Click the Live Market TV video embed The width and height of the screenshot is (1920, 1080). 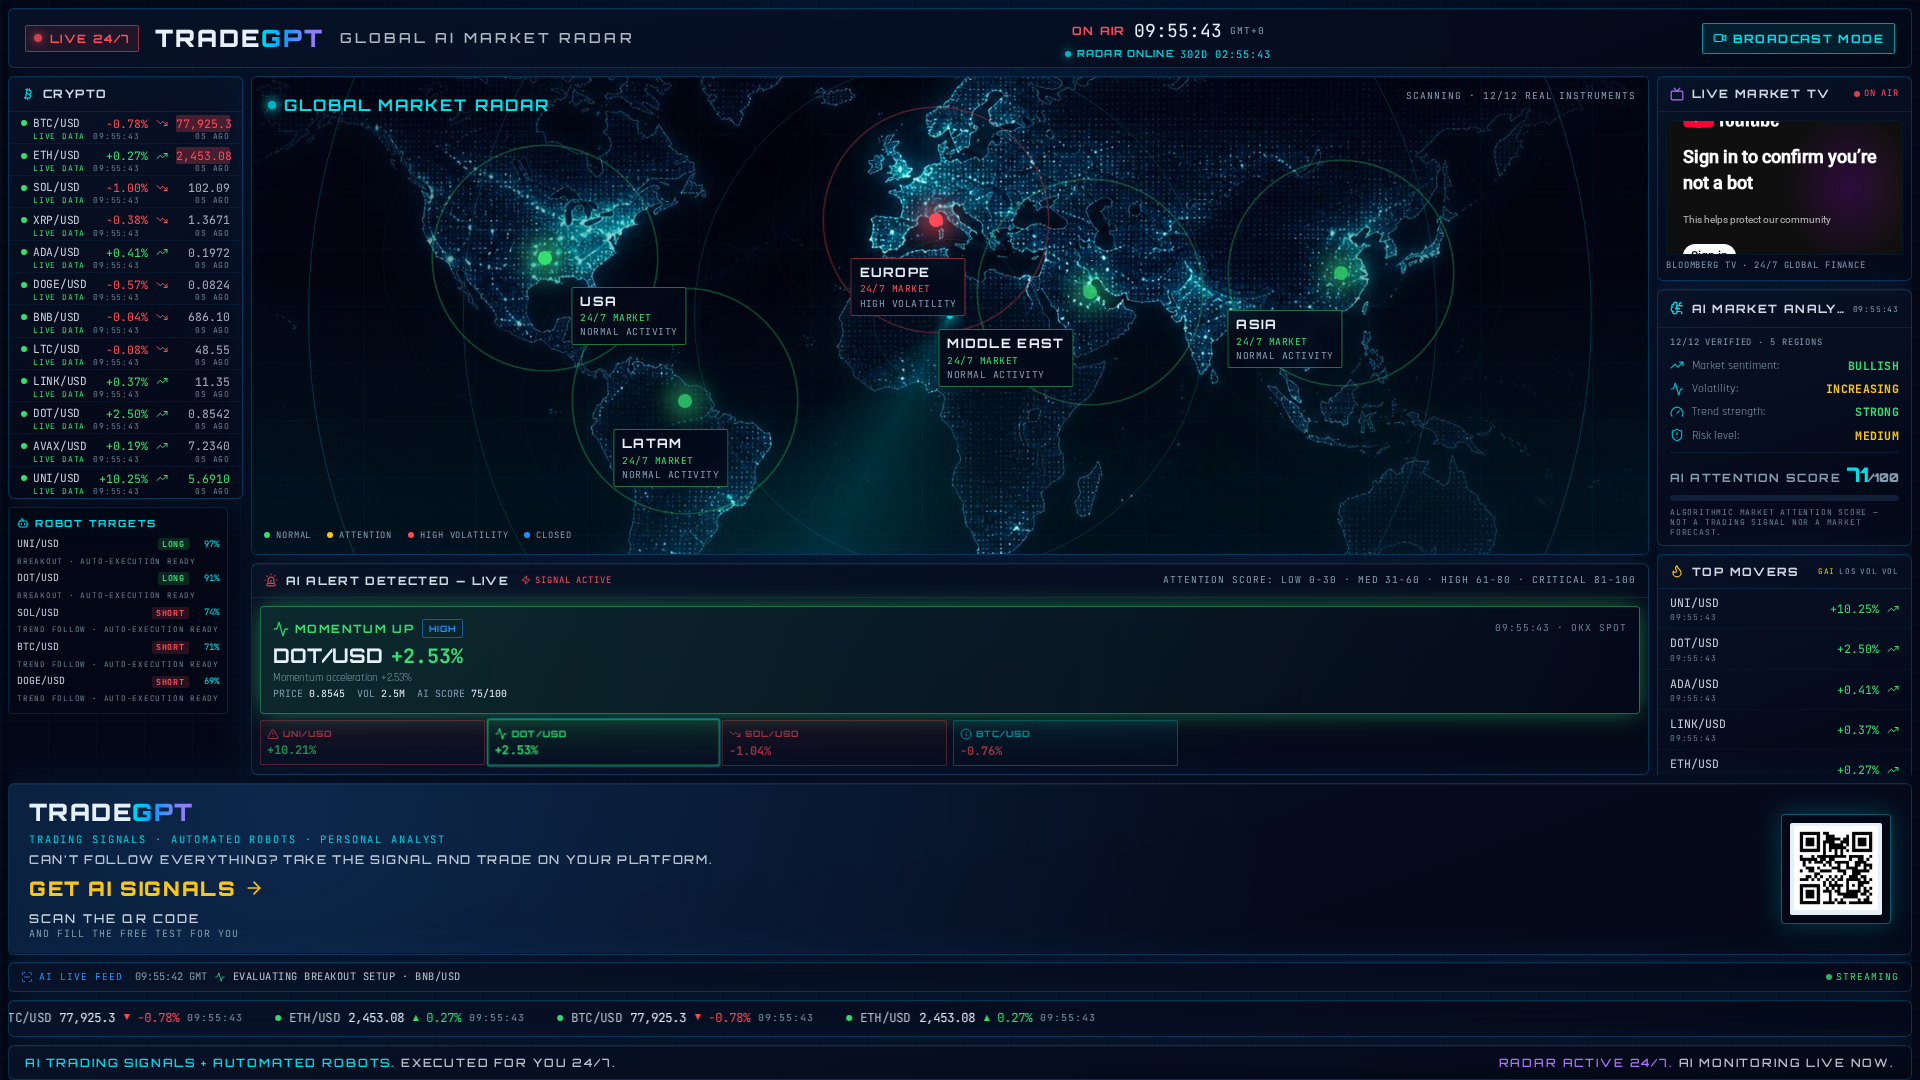(x=1784, y=186)
